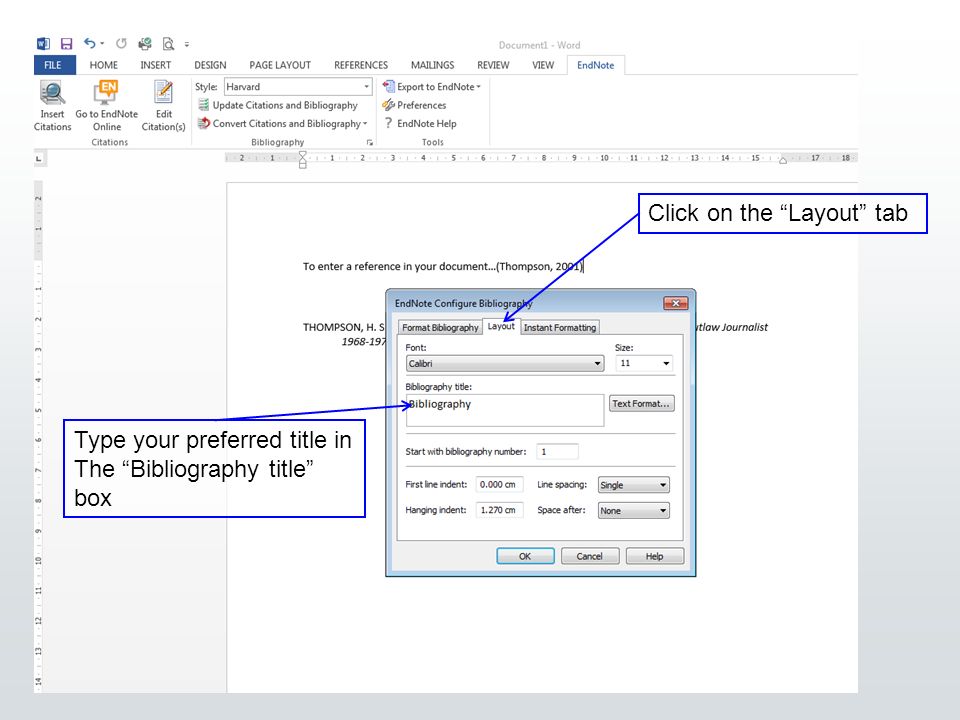Select the EndNote ribbon tab

595,65
